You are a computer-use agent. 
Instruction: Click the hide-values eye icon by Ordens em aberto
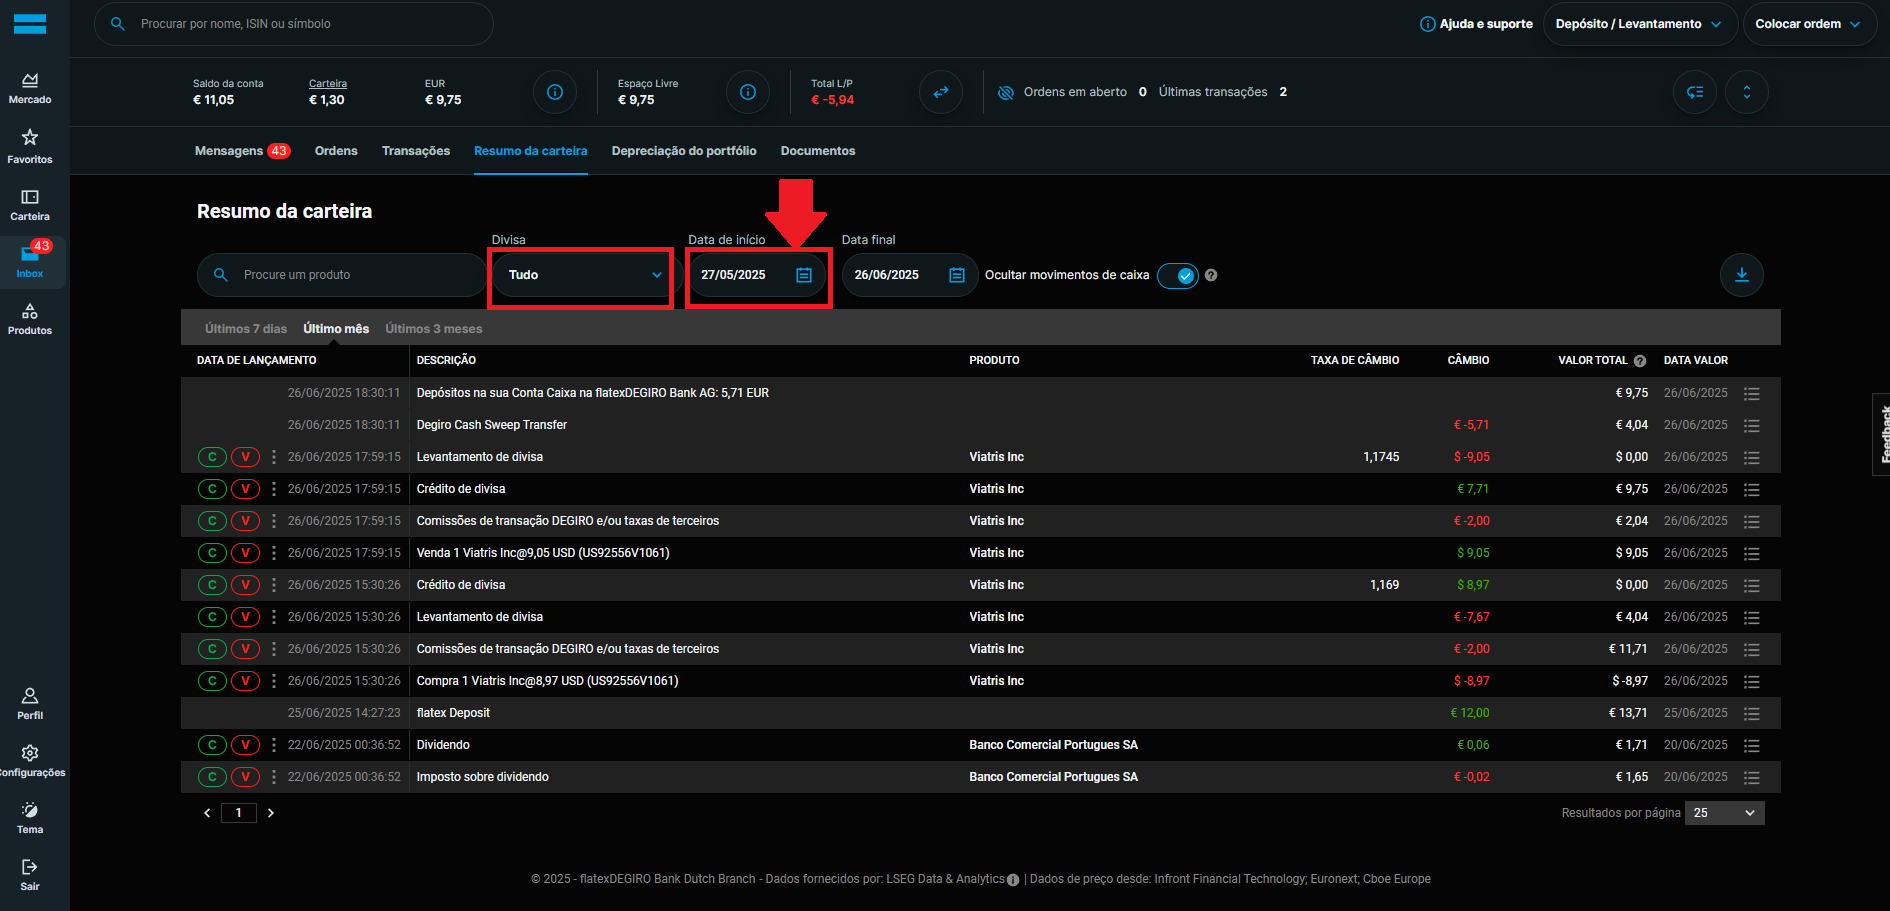click(1006, 92)
